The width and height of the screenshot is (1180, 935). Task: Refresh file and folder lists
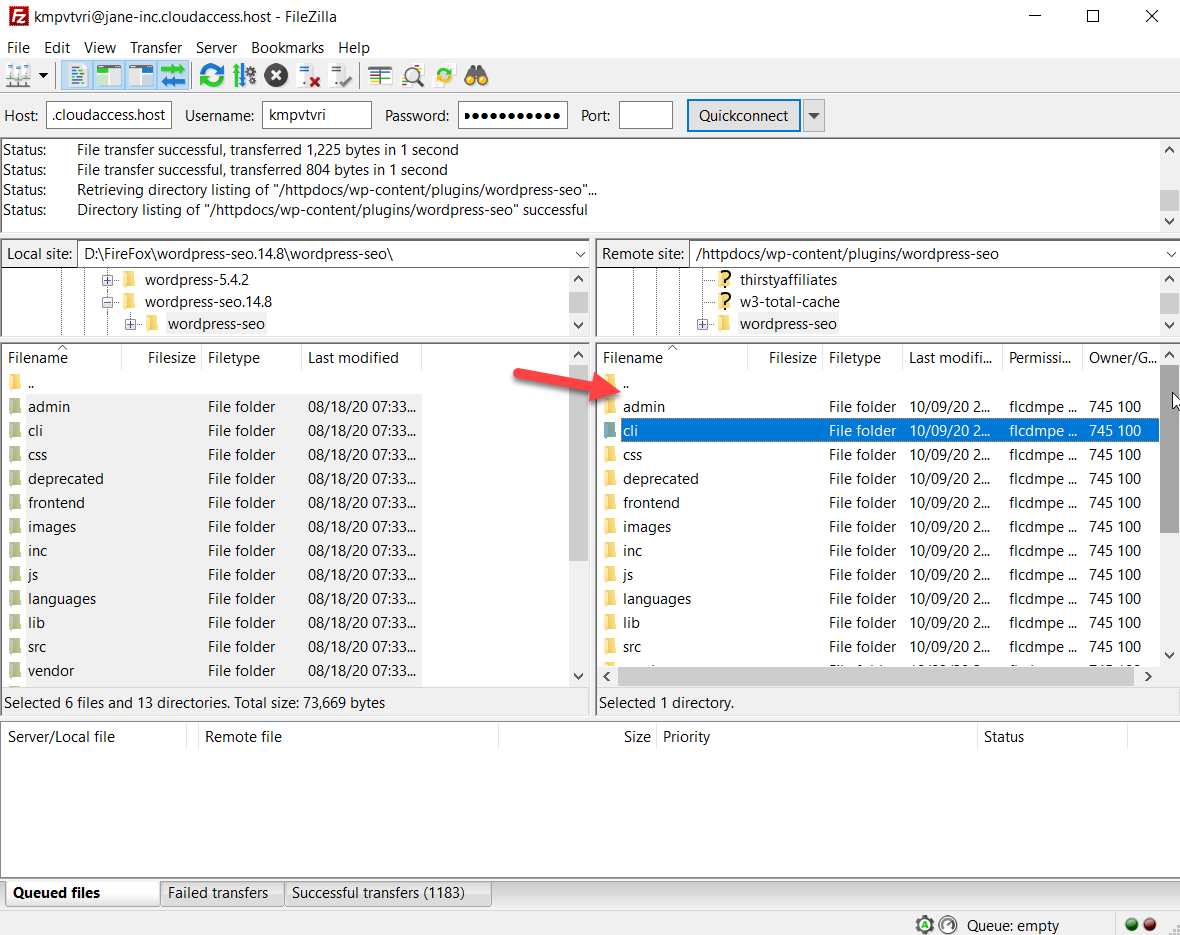point(212,76)
